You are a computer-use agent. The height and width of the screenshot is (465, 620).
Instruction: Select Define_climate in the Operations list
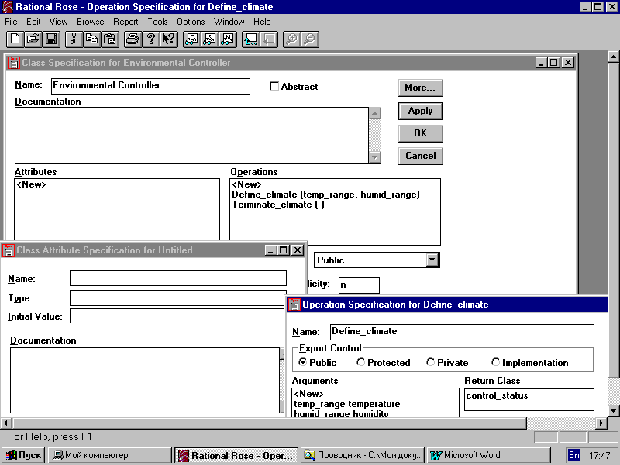tap(324, 194)
